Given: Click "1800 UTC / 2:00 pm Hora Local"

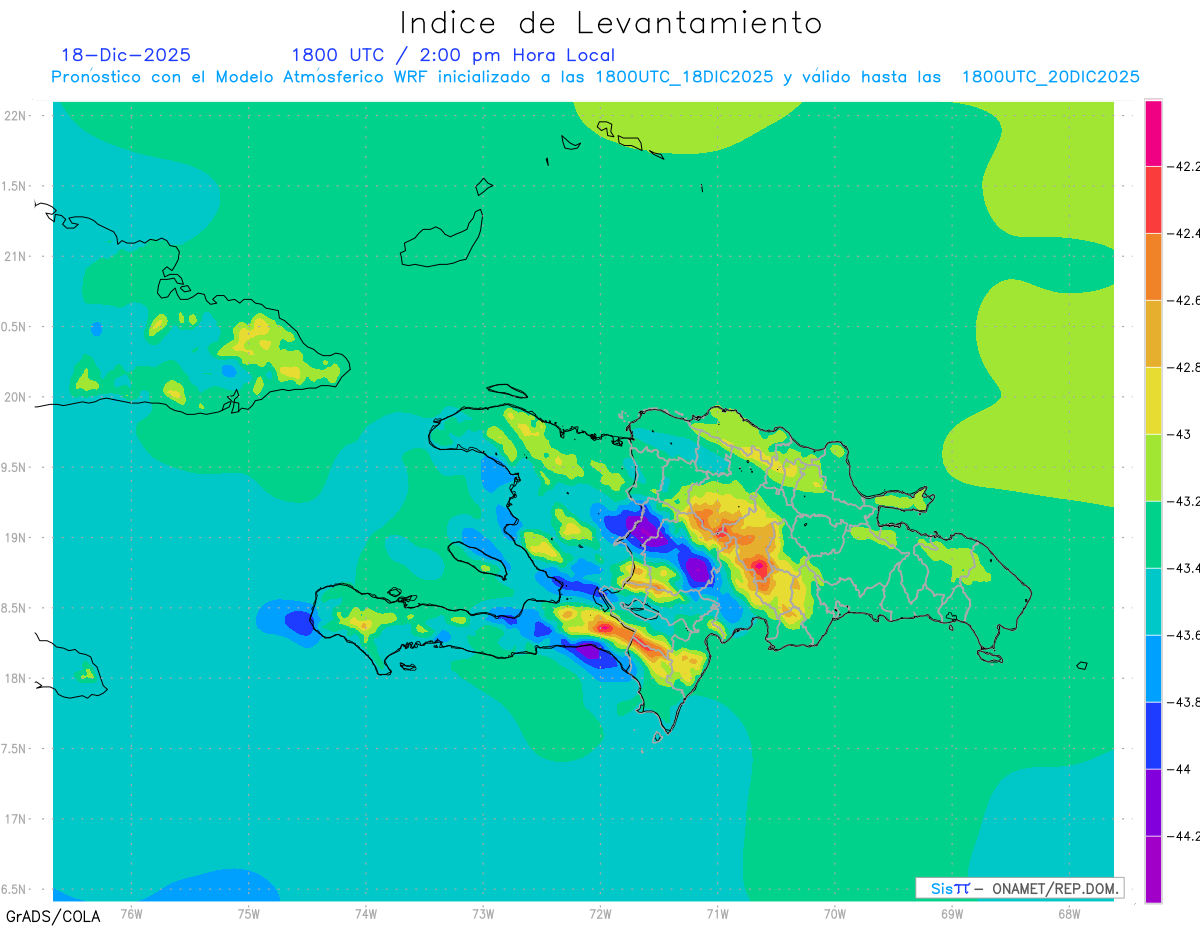Looking at the screenshot, I should point(453,56).
